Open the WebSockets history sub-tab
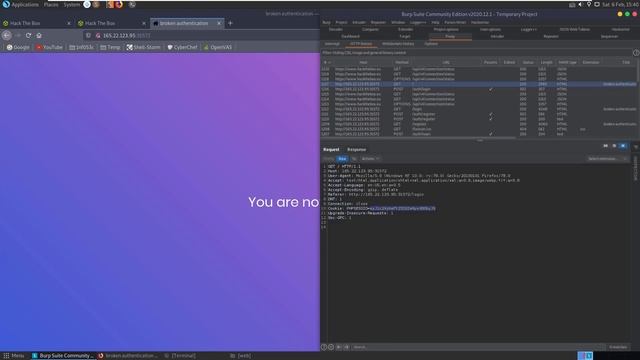This screenshot has width=640, height=360. click(x=398, y=44)
